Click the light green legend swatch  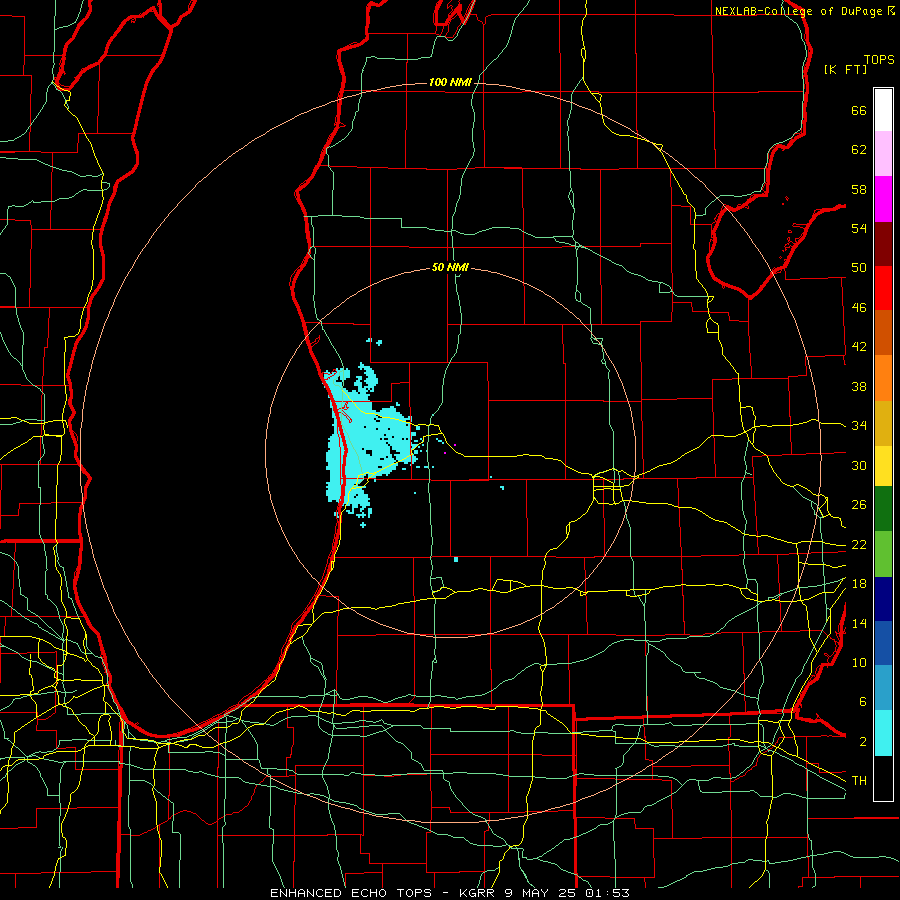tap(883, 554)
